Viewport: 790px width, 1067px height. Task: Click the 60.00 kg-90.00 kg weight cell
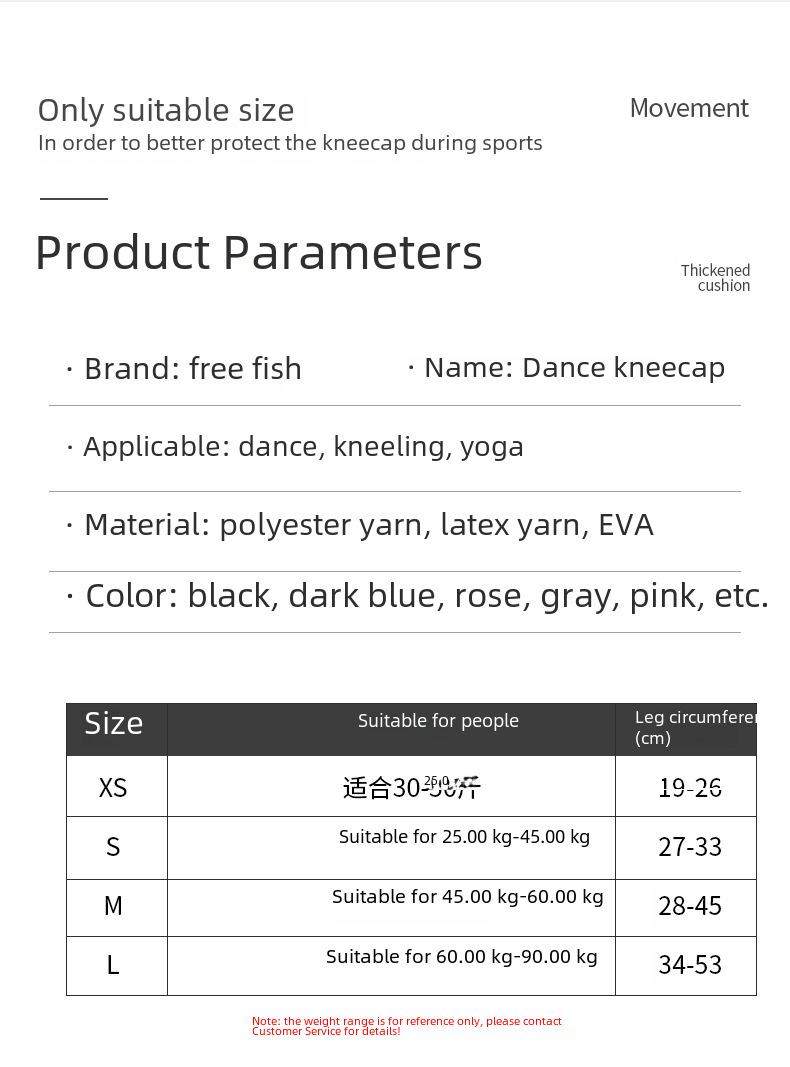click(x=461, y=957)
